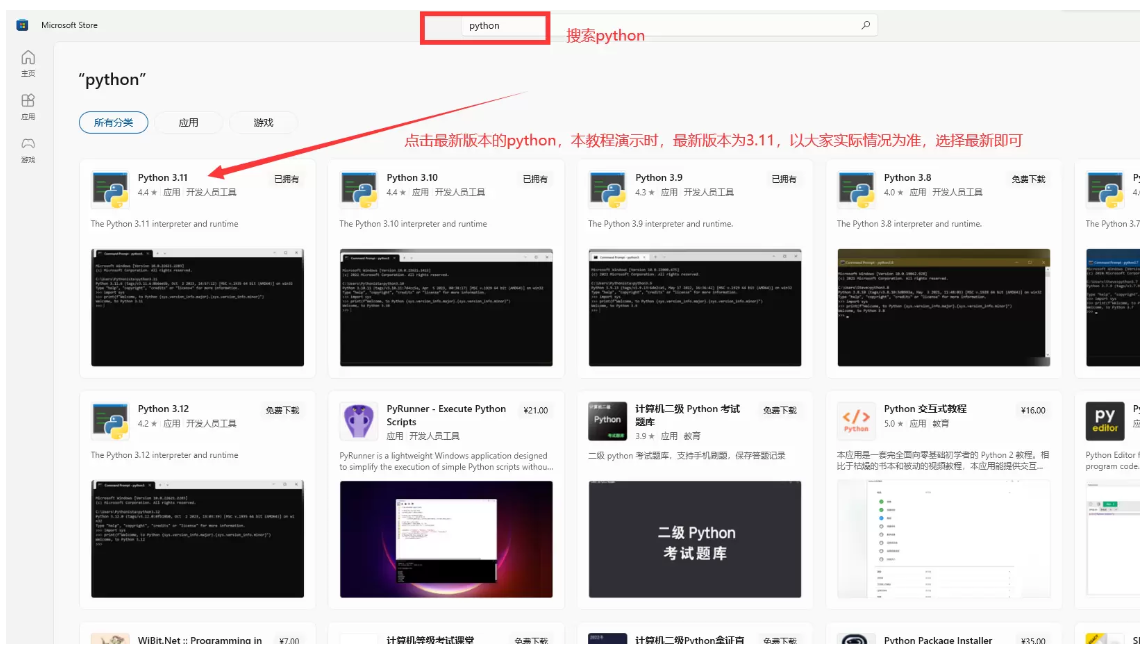Click the Python 3.8 screenshot thumbnail
The width and height of the screenshot is (1141, 649).
944,308
